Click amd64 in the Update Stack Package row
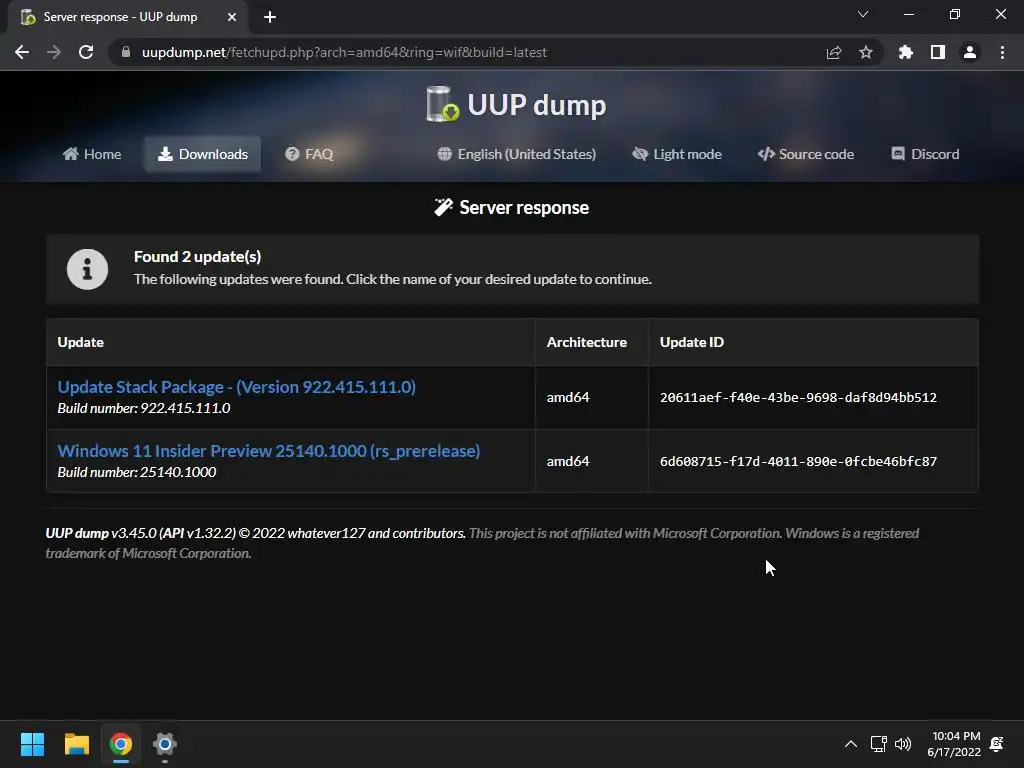The image size is (1024, 768). 568,397
